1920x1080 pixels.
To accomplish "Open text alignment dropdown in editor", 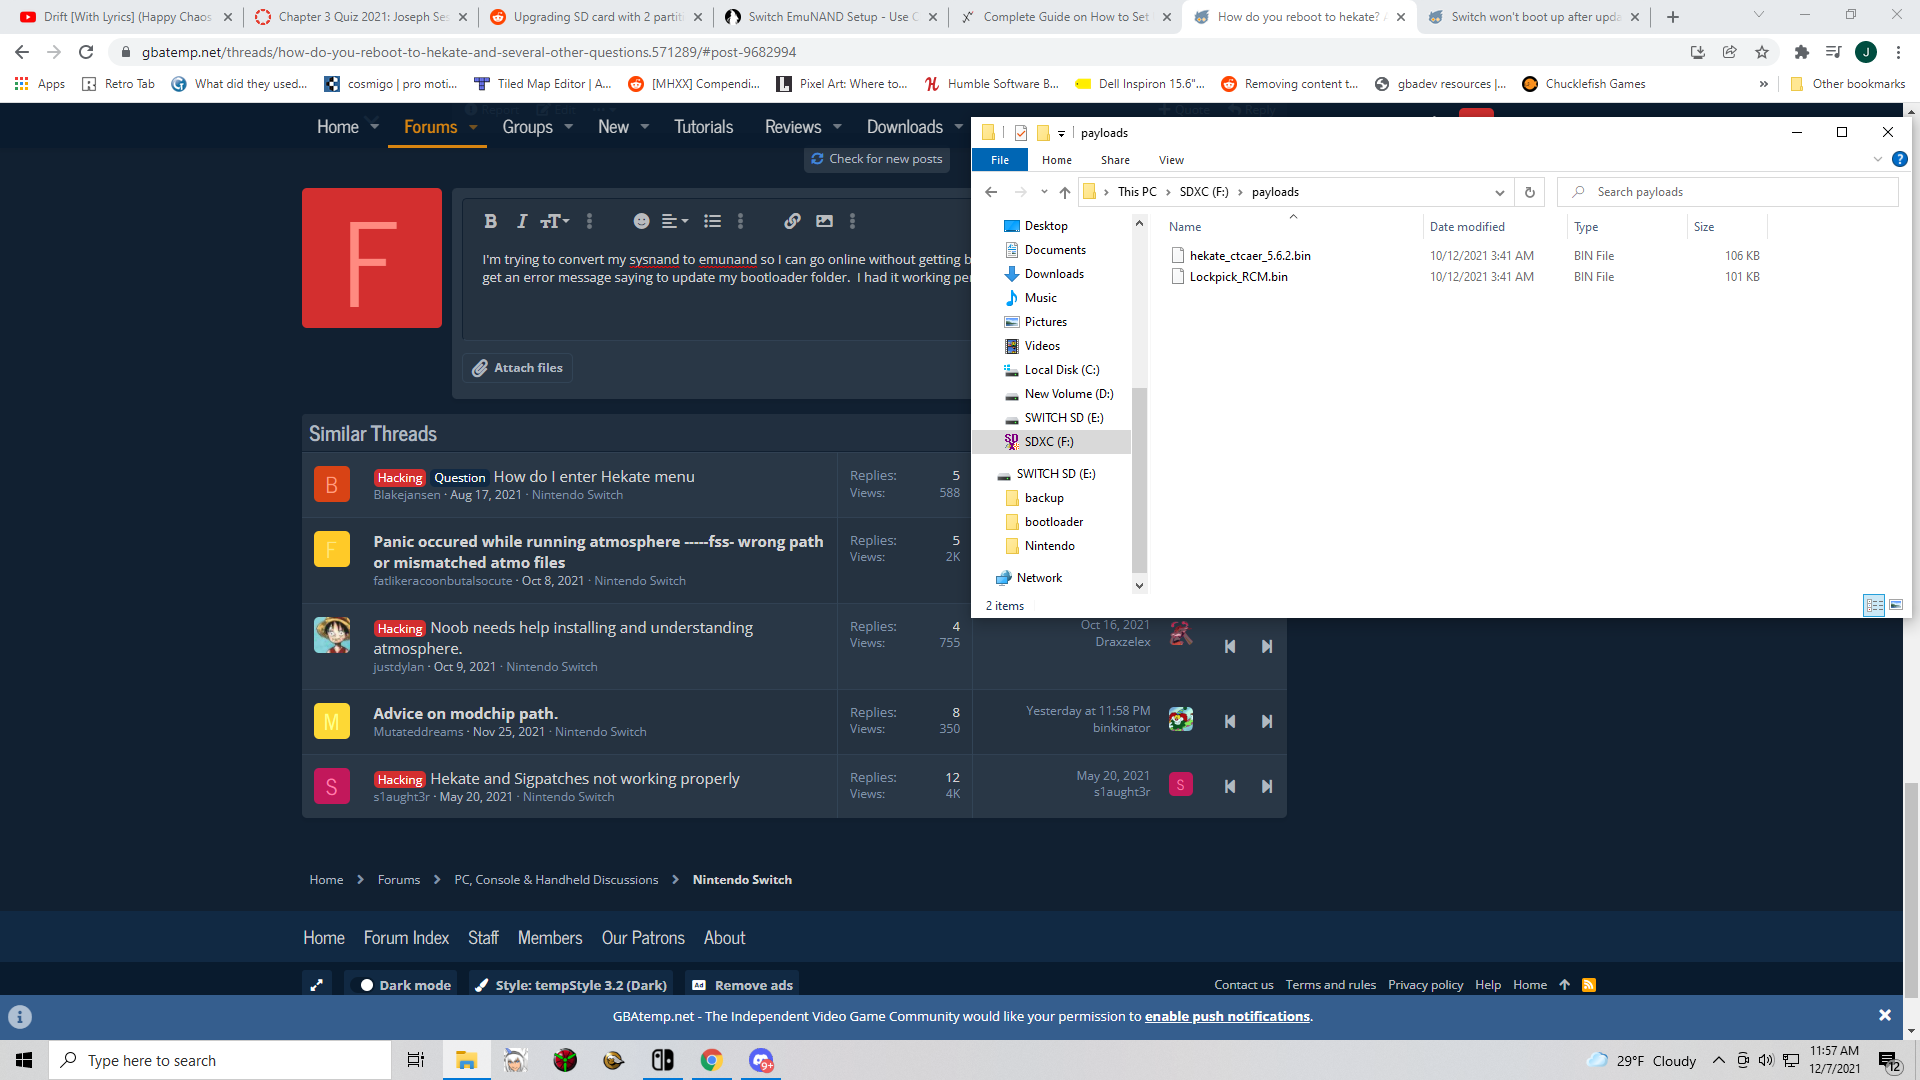I will 675,221.
